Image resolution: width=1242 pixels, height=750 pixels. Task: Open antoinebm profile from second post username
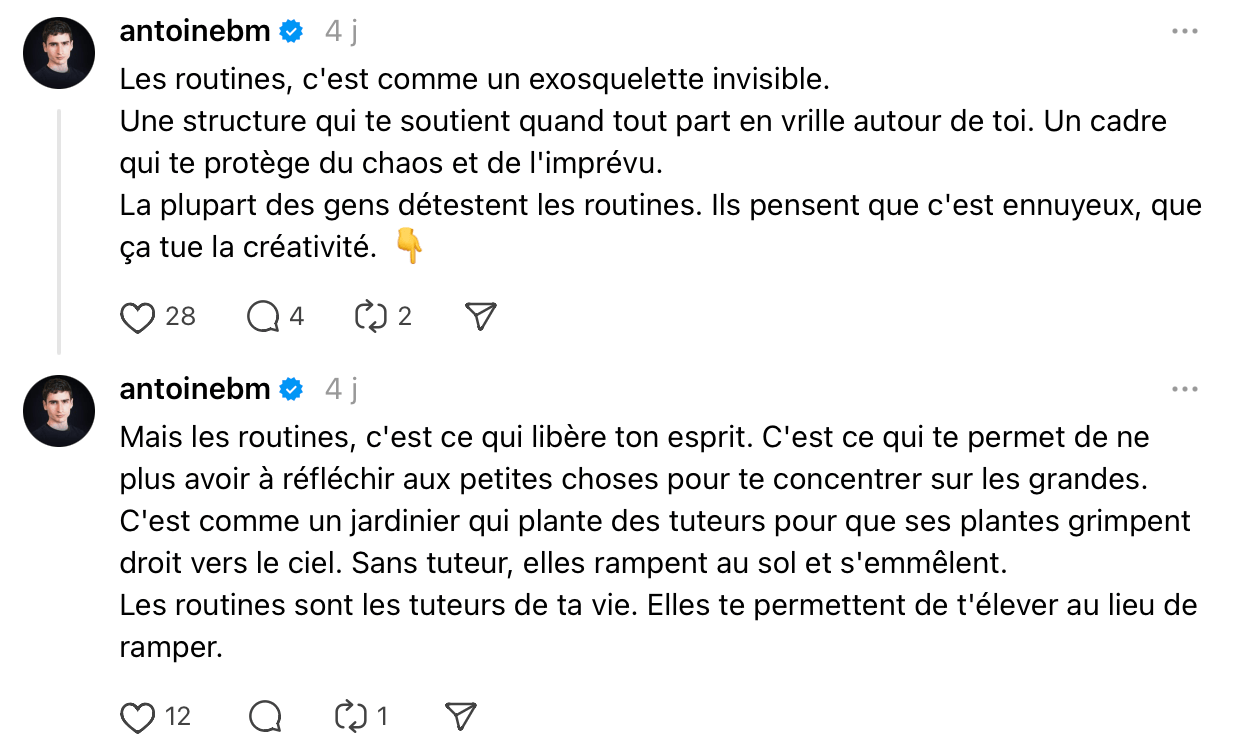(x=195, y=389)
